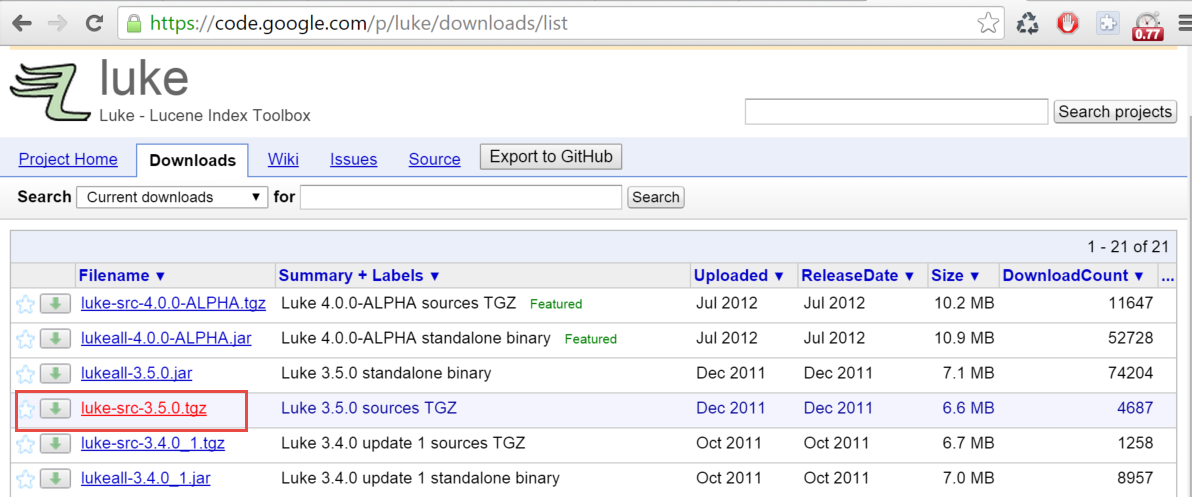Star the luke-src-3.5.0.tgz download
The width and height of the screenshot is (1192, 497).
pos(25,409)
